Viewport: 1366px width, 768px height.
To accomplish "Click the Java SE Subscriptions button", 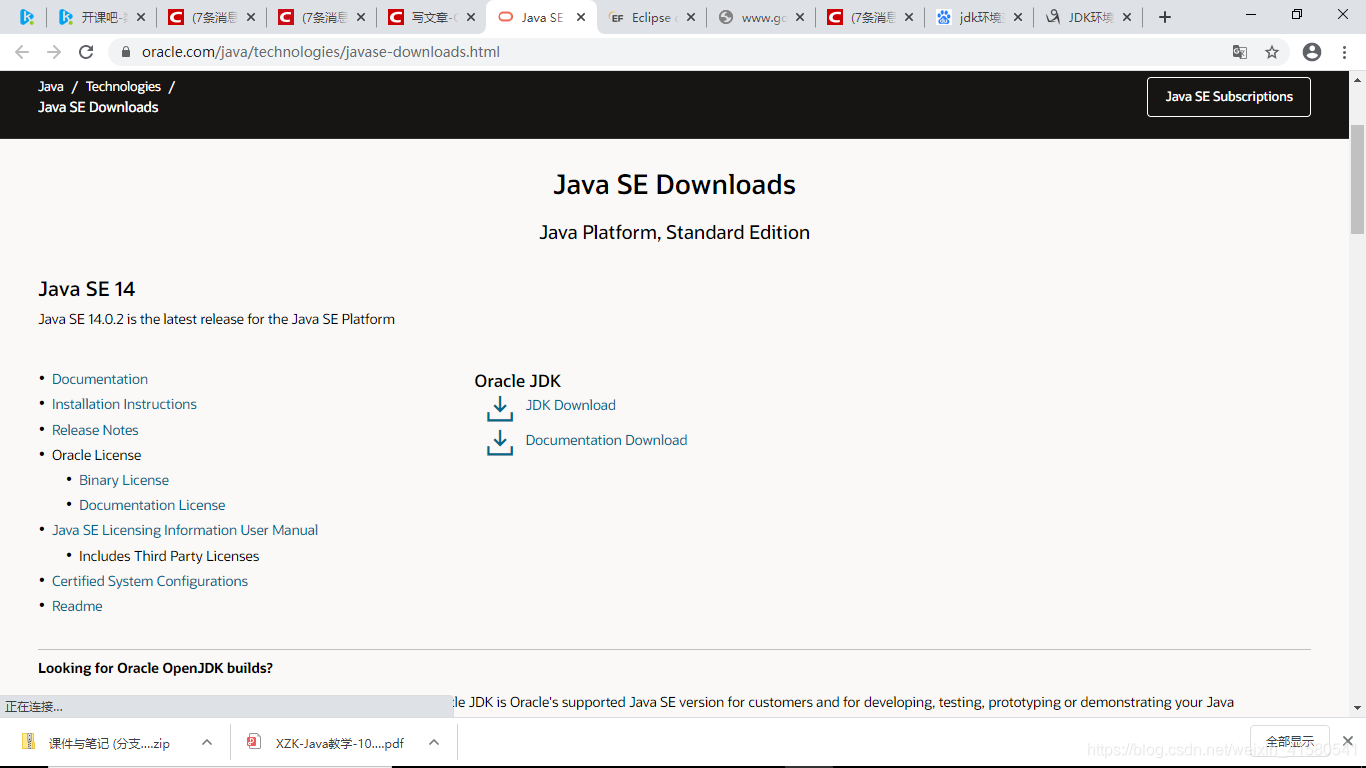I will point(1229,97).
